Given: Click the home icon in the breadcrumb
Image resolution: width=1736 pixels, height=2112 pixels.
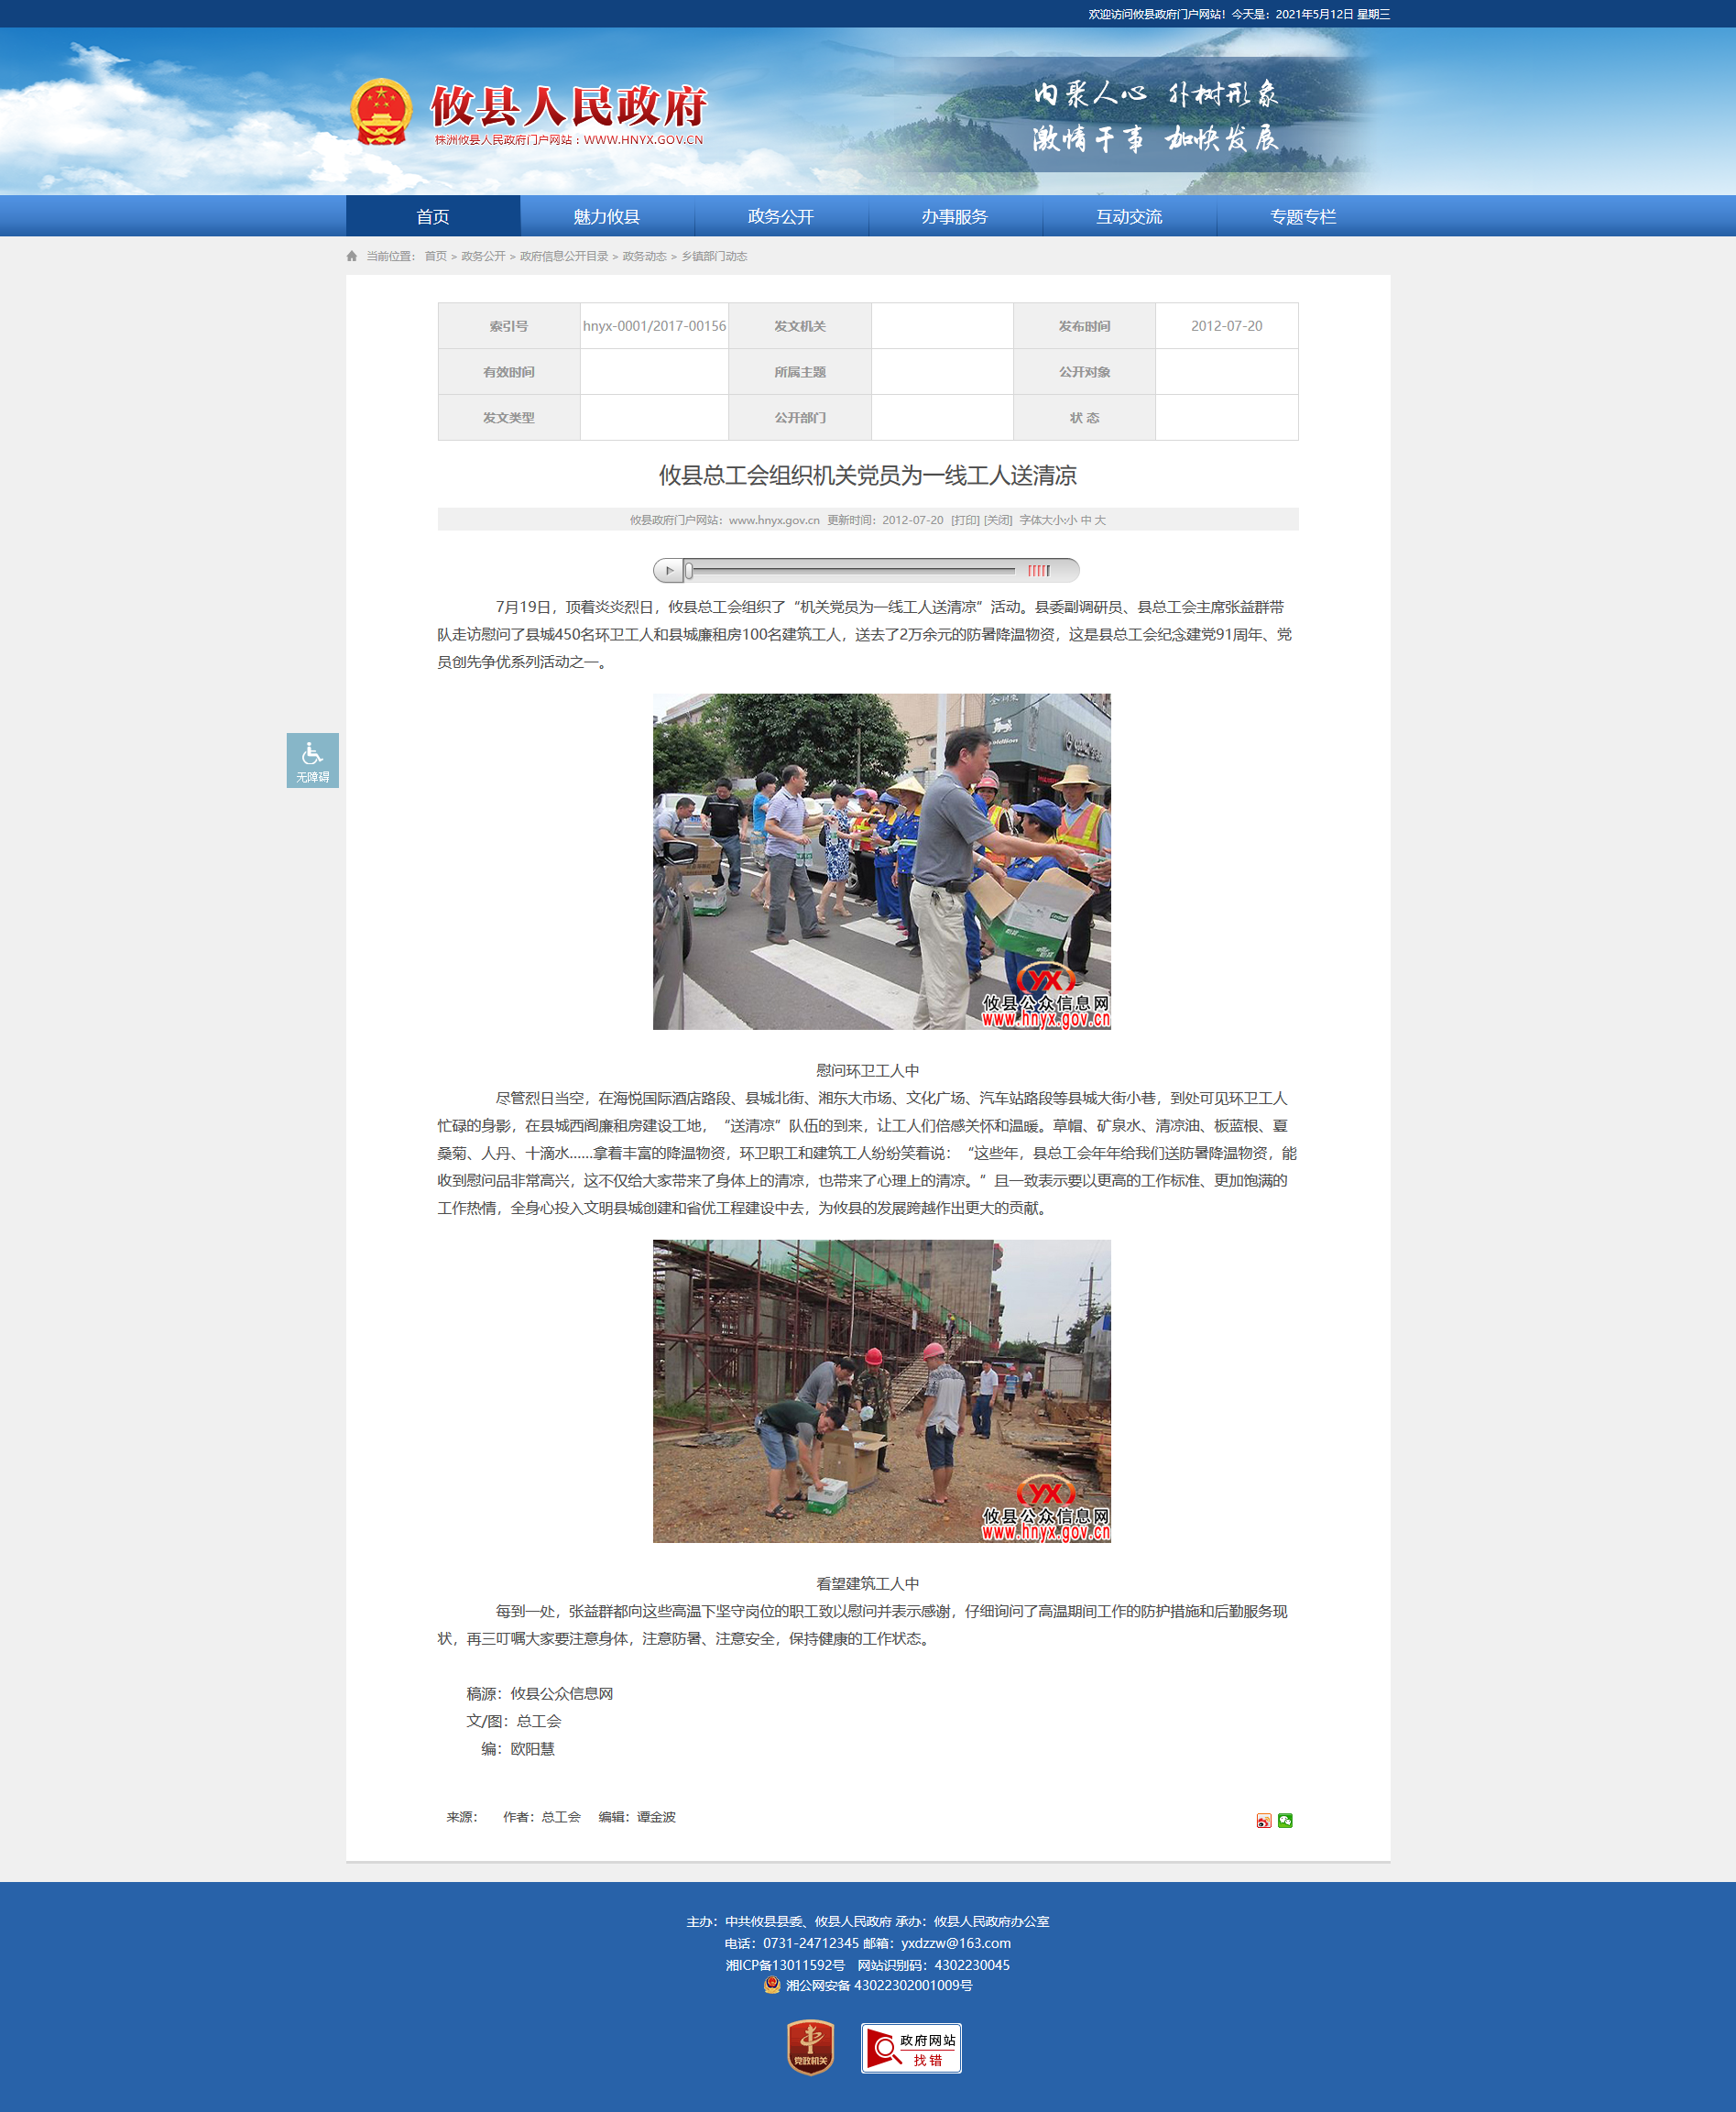Looking at the screenshot, I should tap(352, 256).
